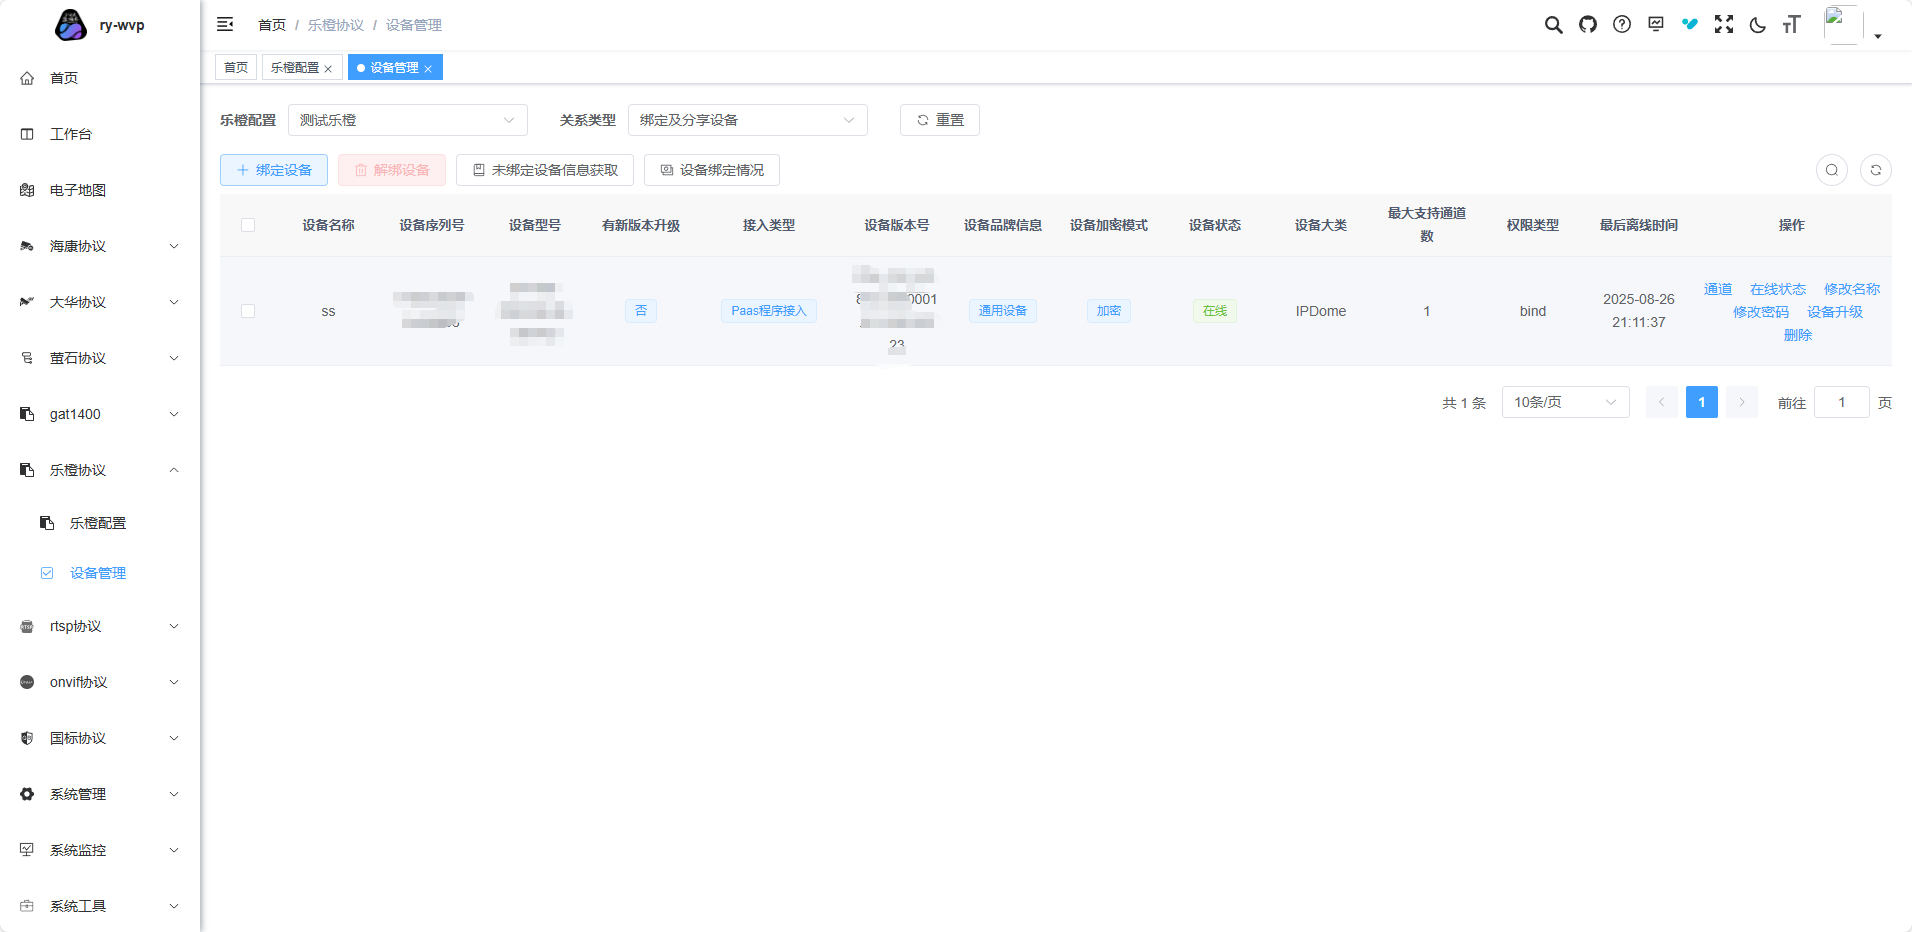Open the GitHub repository icon
1912x932 pixels.
tap(1587, 25)
